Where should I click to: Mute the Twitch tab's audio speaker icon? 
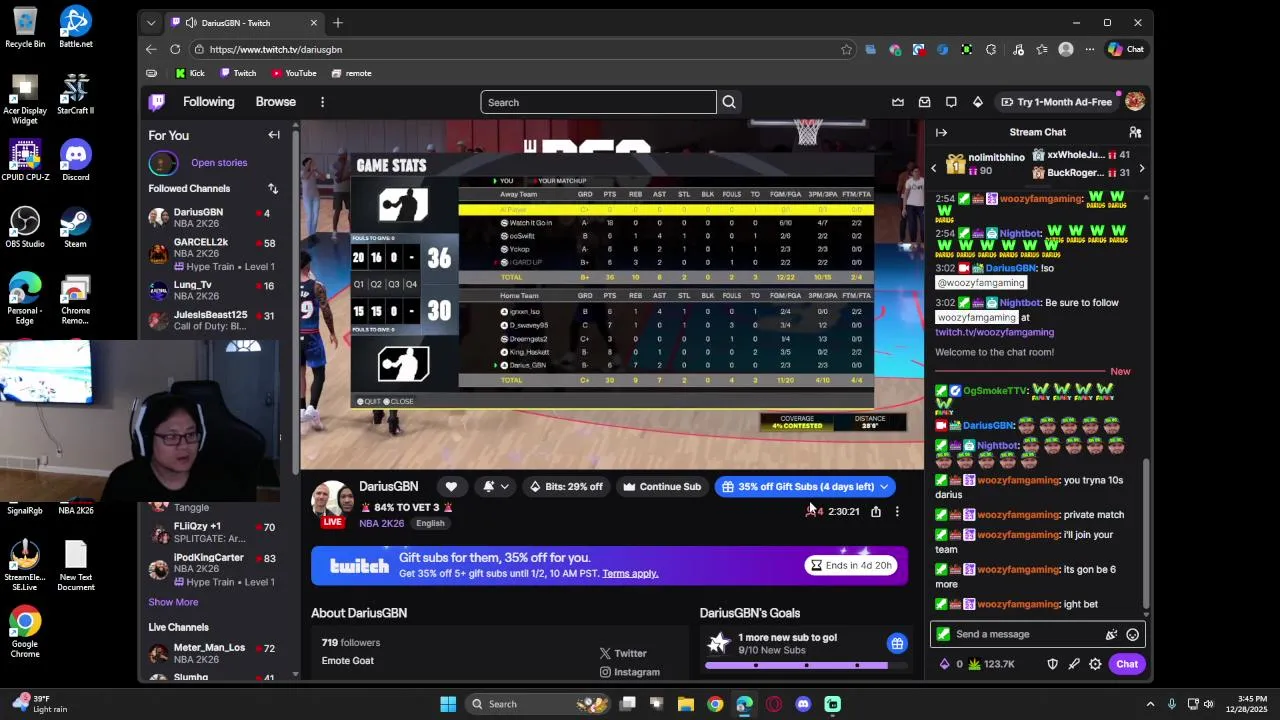pos(190,22)
